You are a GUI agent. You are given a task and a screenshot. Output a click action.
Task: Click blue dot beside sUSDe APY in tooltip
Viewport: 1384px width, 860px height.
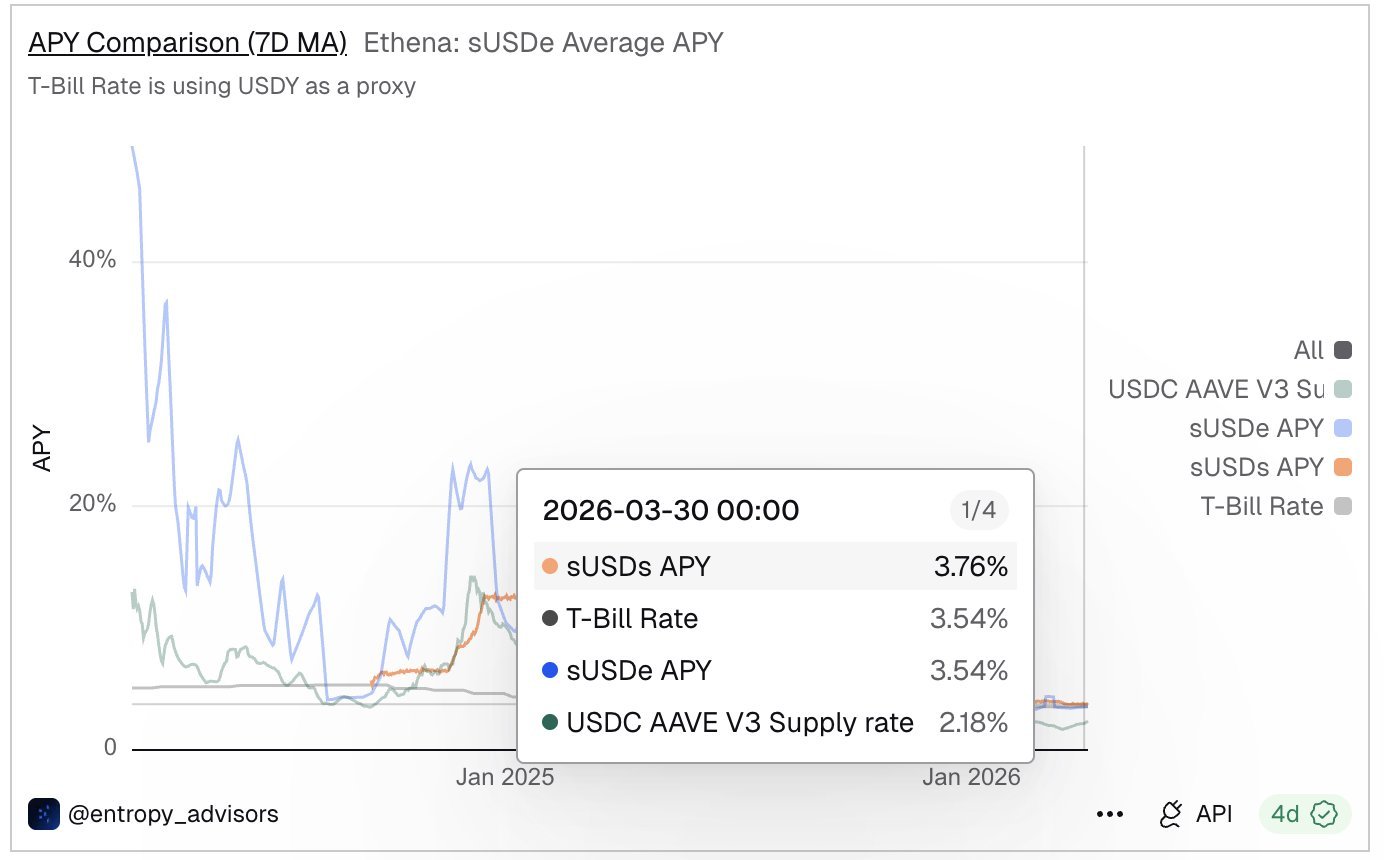(549, 670)
